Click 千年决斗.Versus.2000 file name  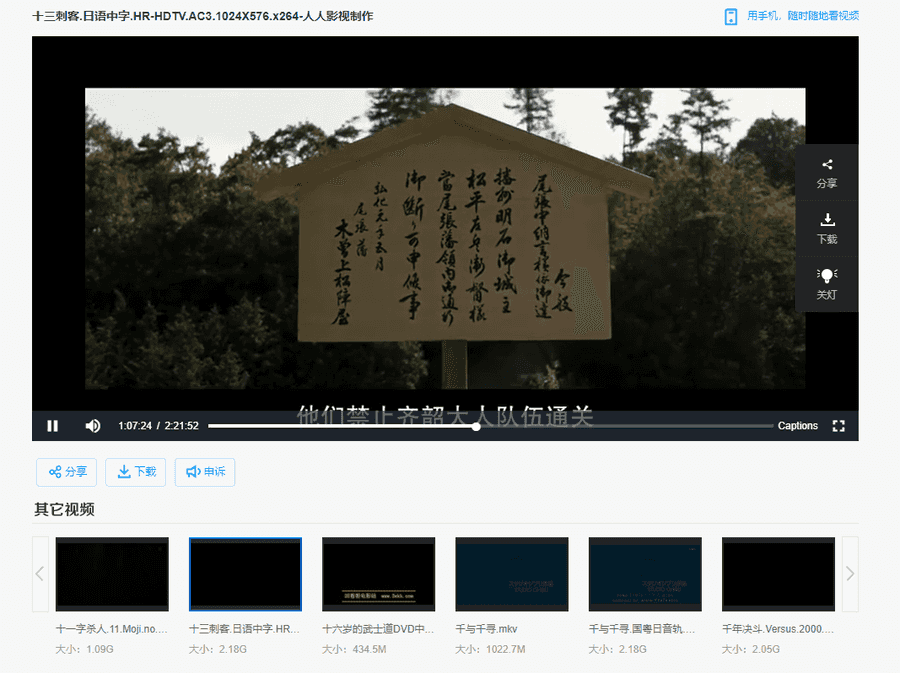(x=778, y=629)
